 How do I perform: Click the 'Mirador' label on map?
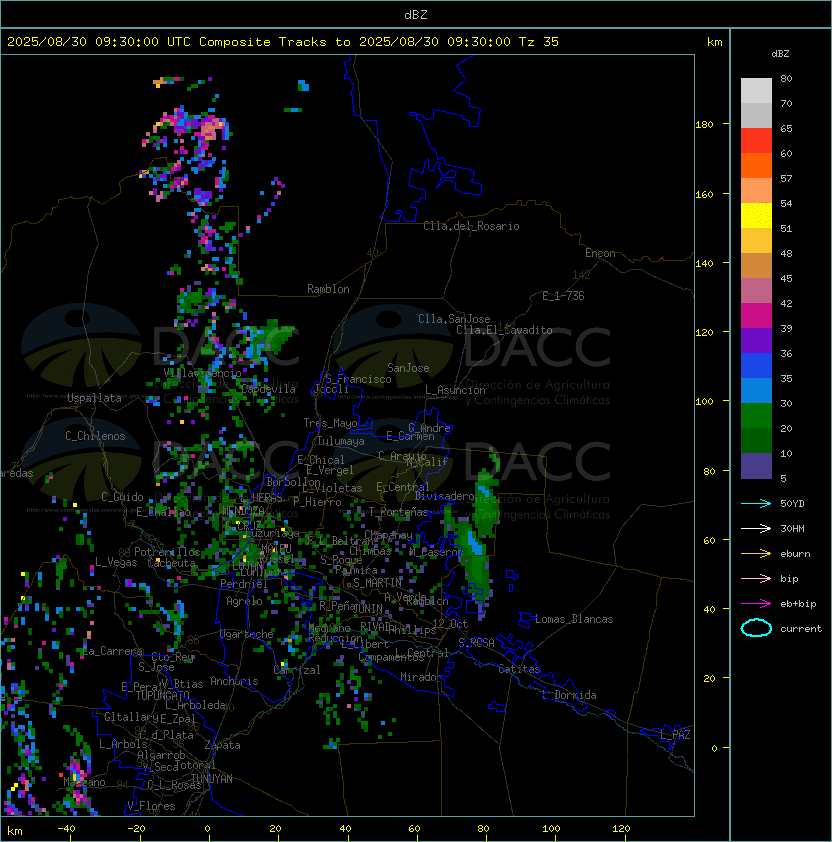click(x=421, y=677)
